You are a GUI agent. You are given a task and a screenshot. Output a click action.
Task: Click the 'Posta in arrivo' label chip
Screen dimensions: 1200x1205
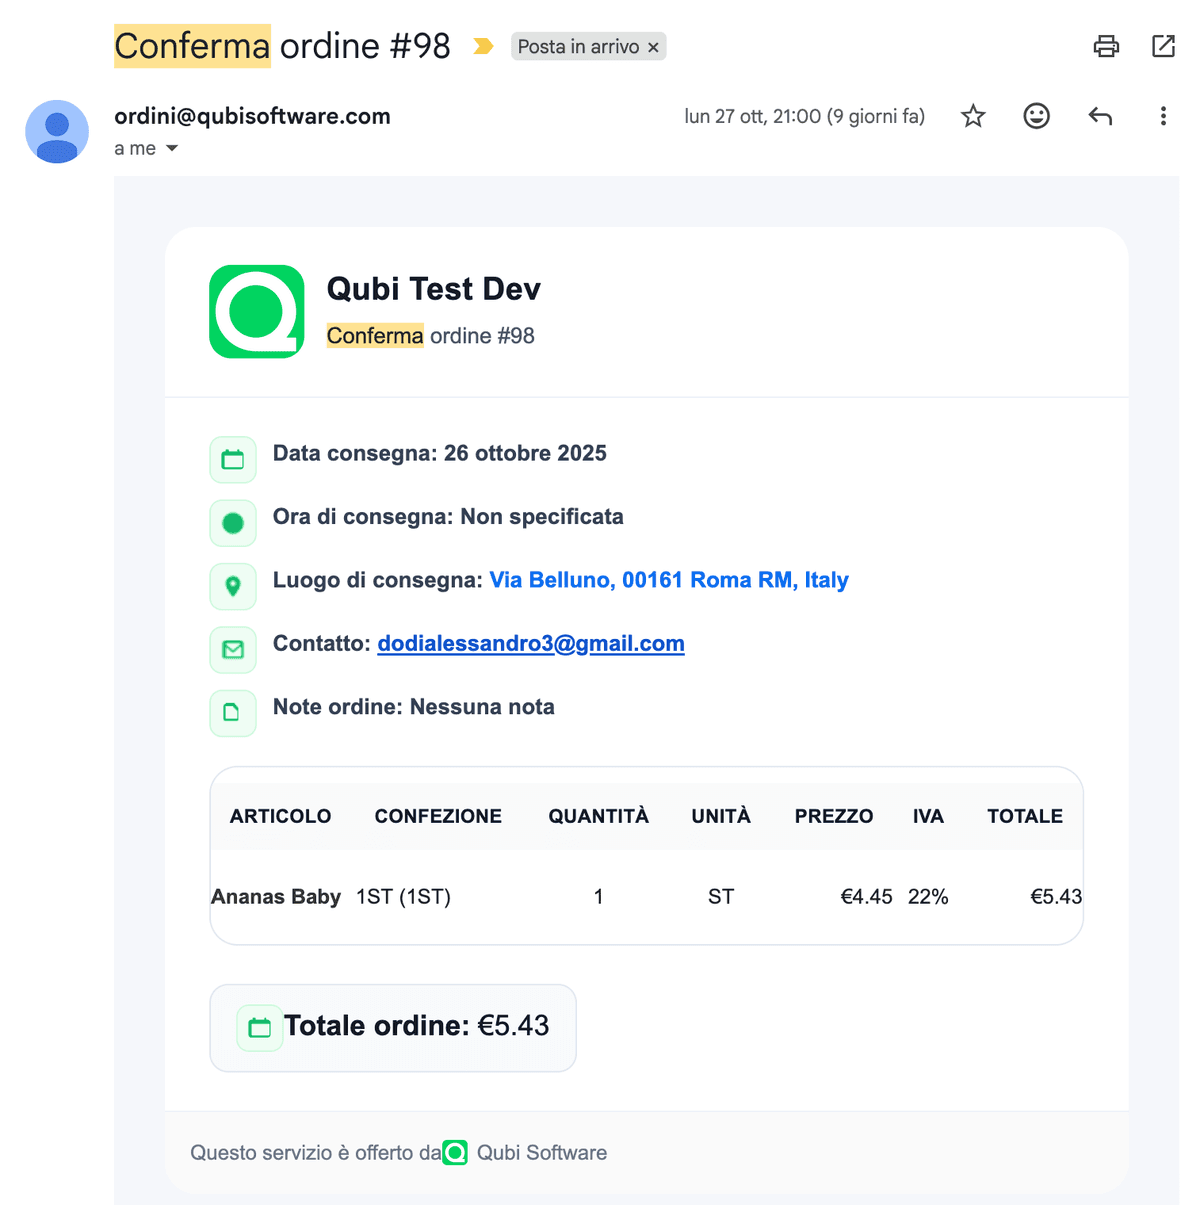[578, 47]
